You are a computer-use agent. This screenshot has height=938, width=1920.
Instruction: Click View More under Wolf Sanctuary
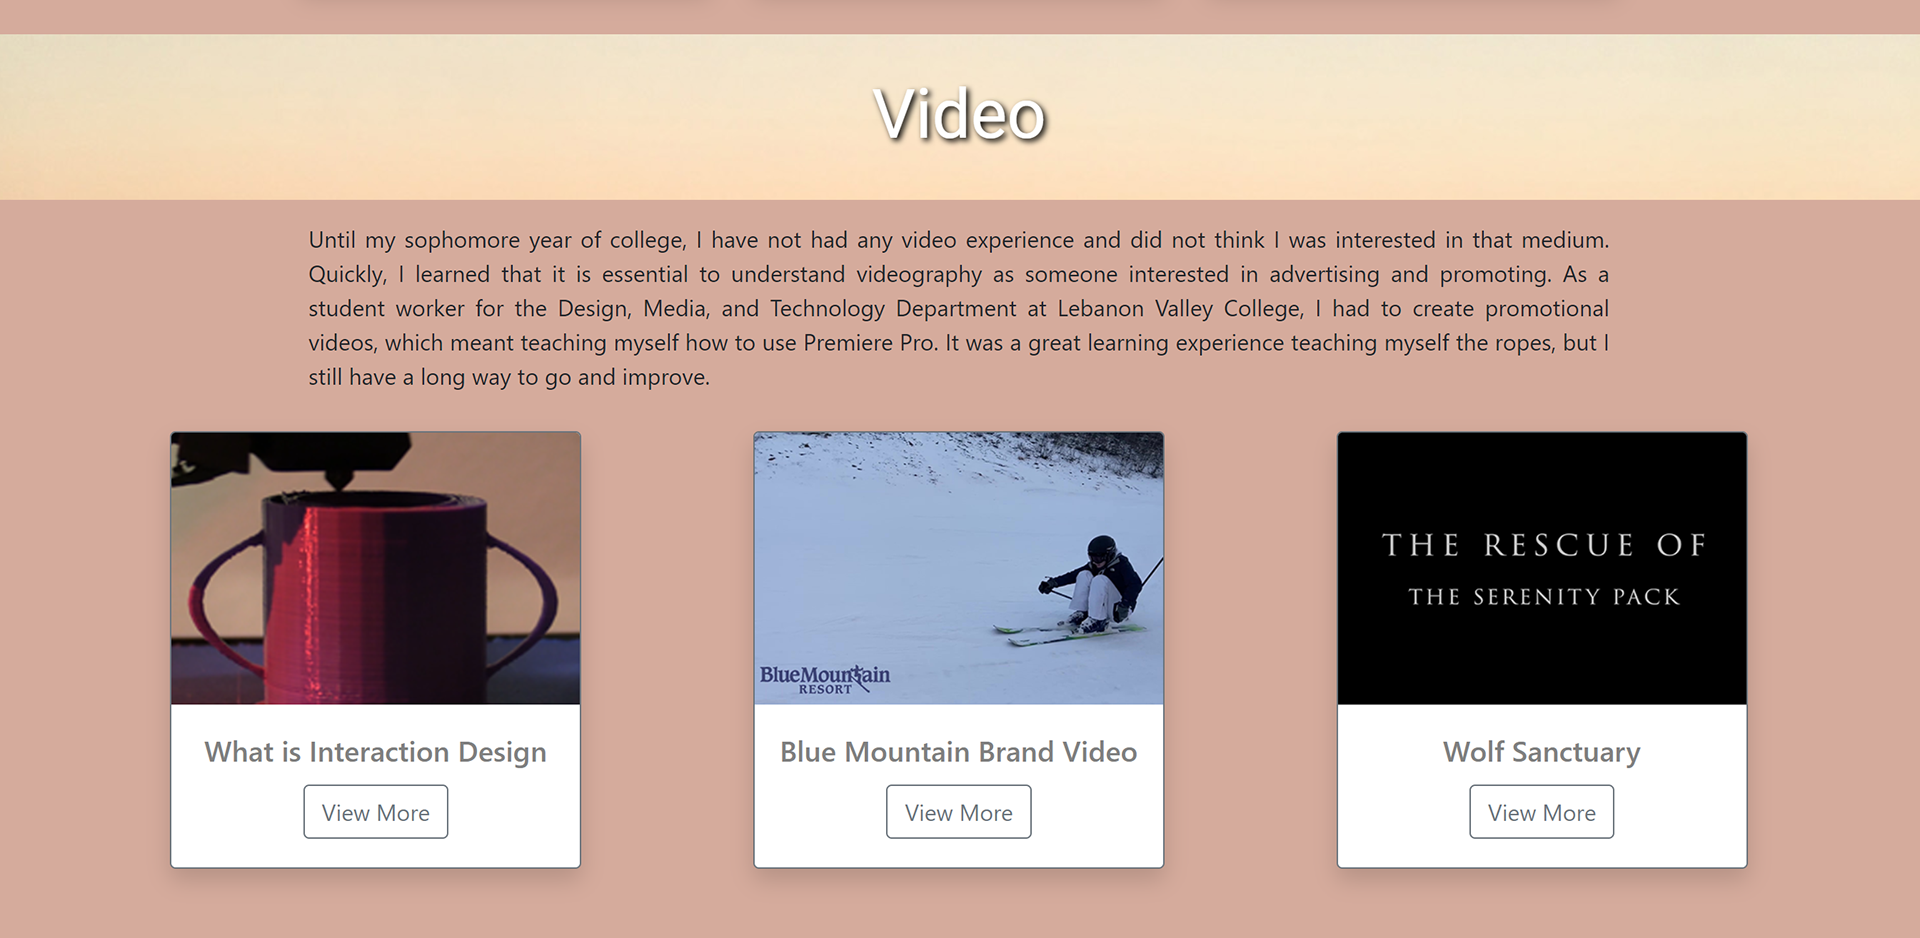(x=1541, y=812)
